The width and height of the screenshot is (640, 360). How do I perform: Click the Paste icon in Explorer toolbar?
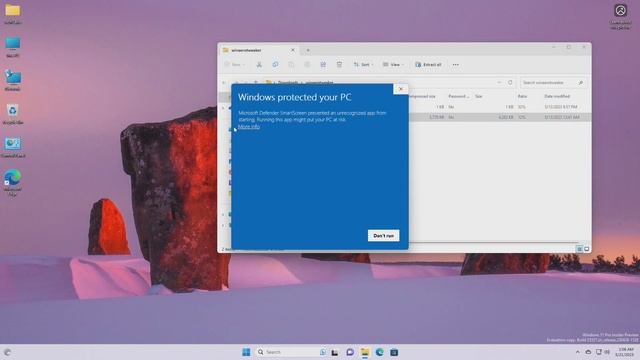point(291,64)
